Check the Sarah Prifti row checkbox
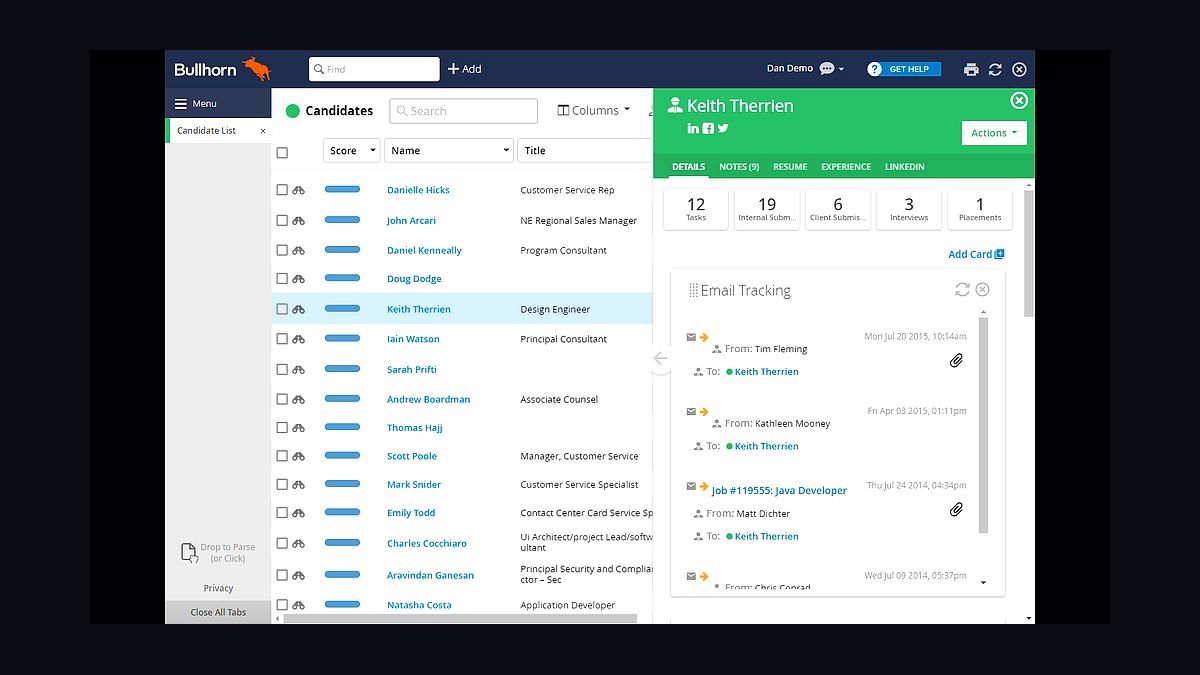The height and width of the screenshot is (675, 1200). tap(282, 369)
